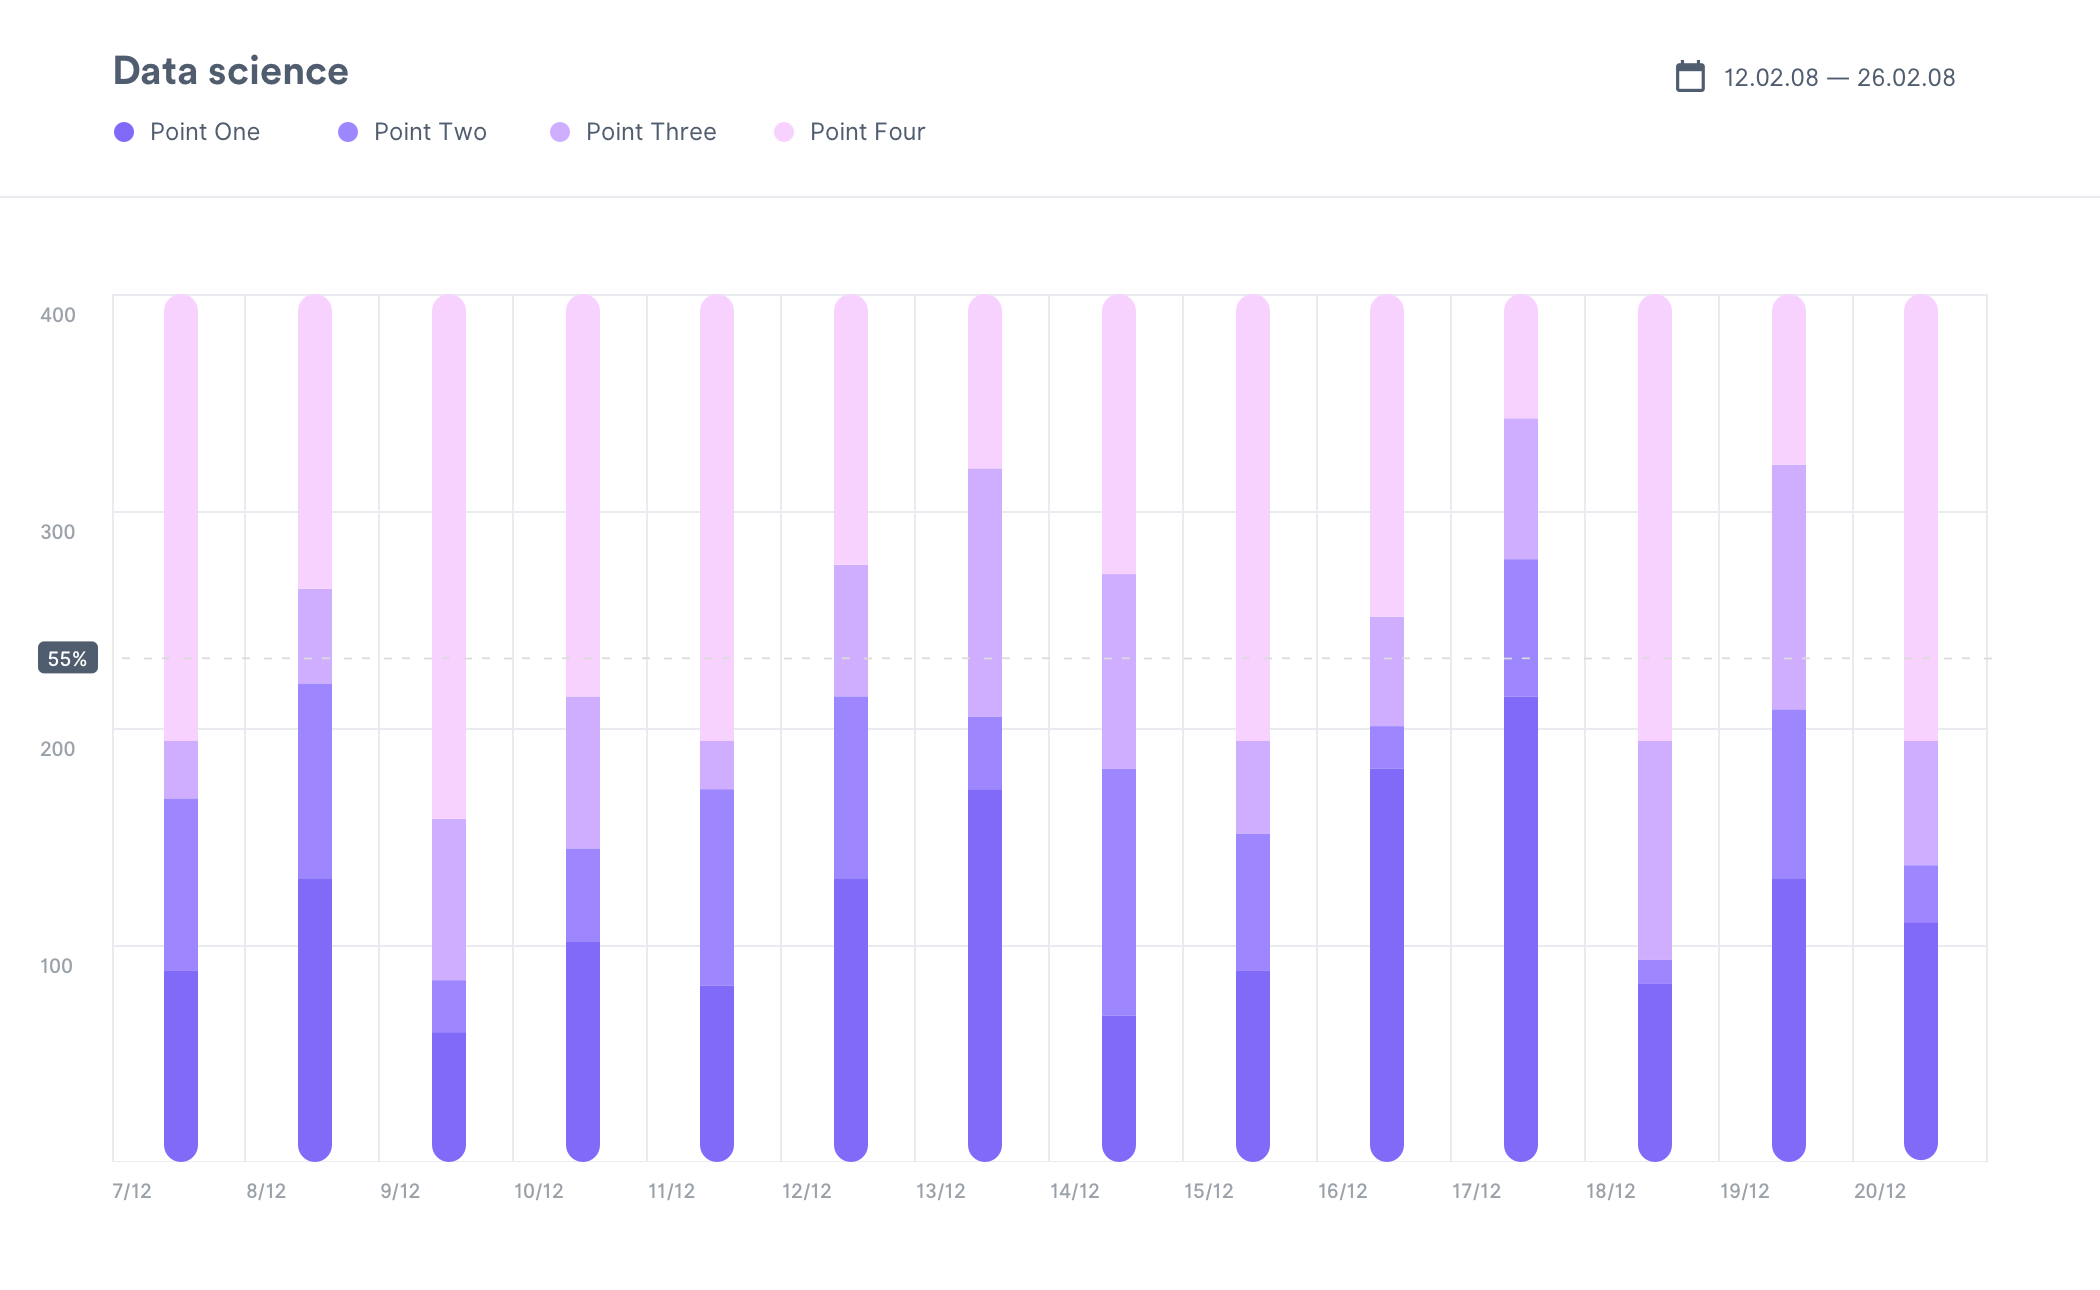Viewport: 2100px width, 1290px height.
Task: Open the date range selector showing 12.02.08 — 26.02.08
Action: click(x=1838, y=76)
